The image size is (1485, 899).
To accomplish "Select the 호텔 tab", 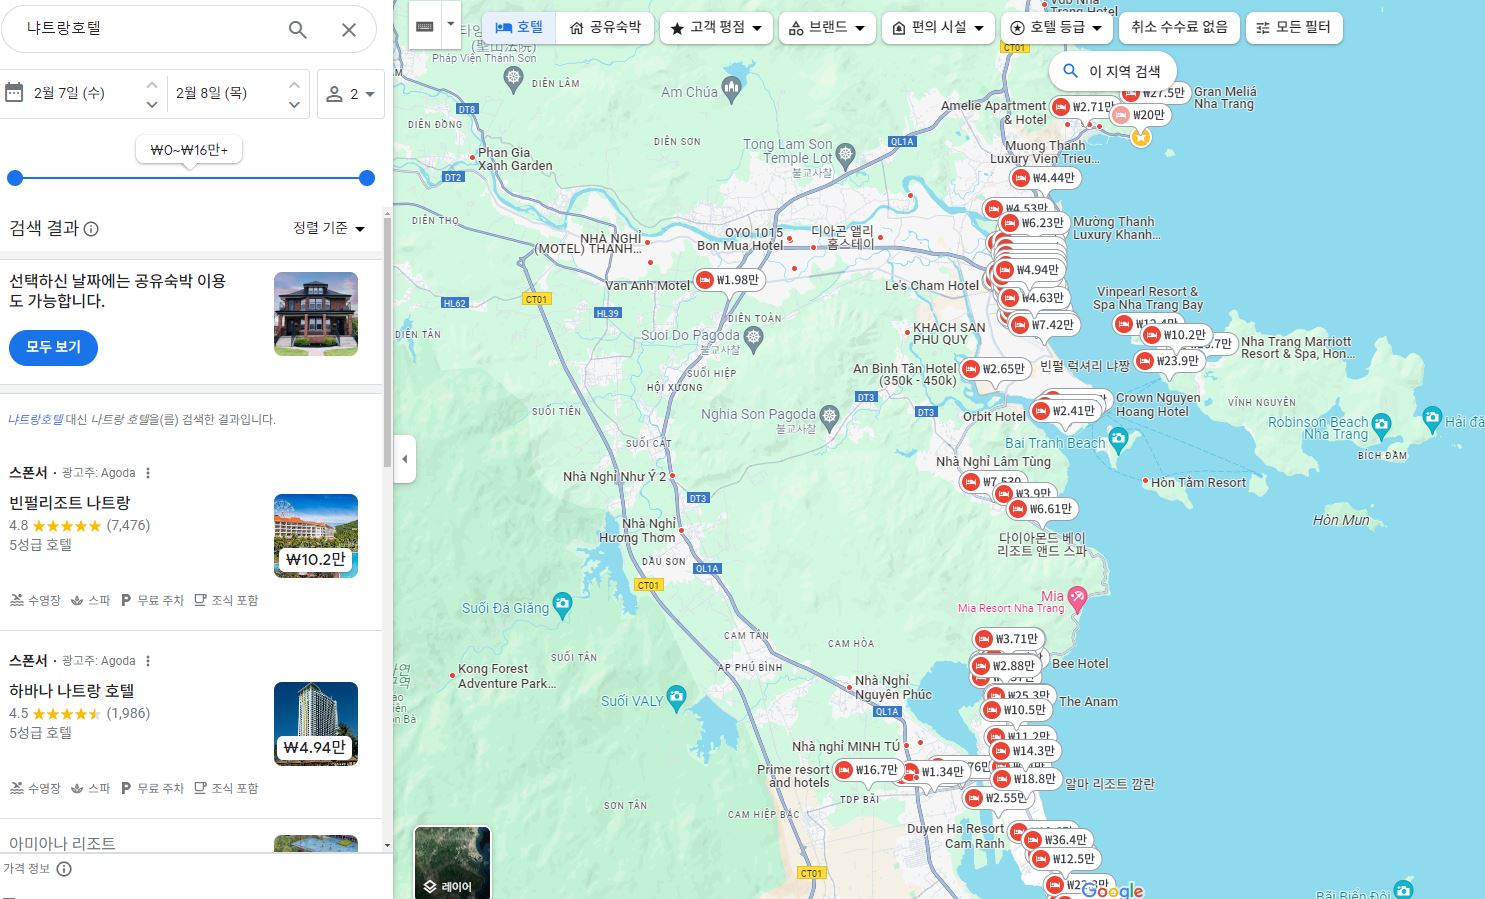I will pyautogui.click(x=519, y=27).
